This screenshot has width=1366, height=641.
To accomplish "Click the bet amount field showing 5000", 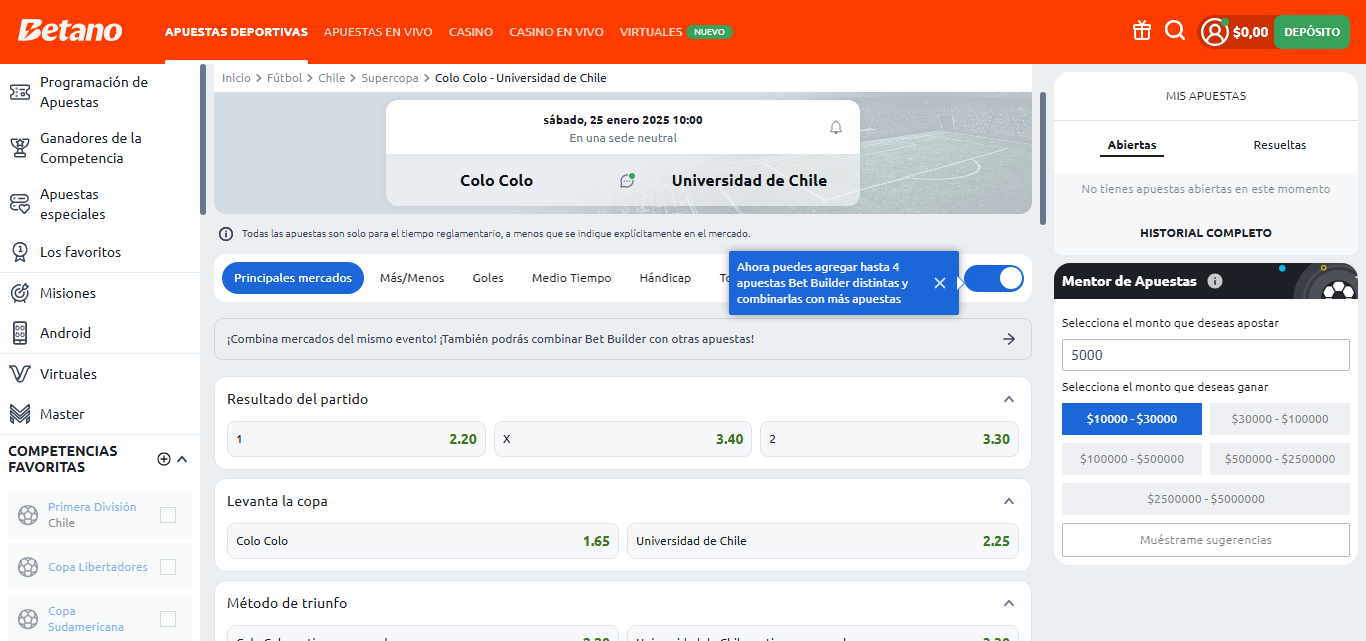I will click(x=1206, y=355).
